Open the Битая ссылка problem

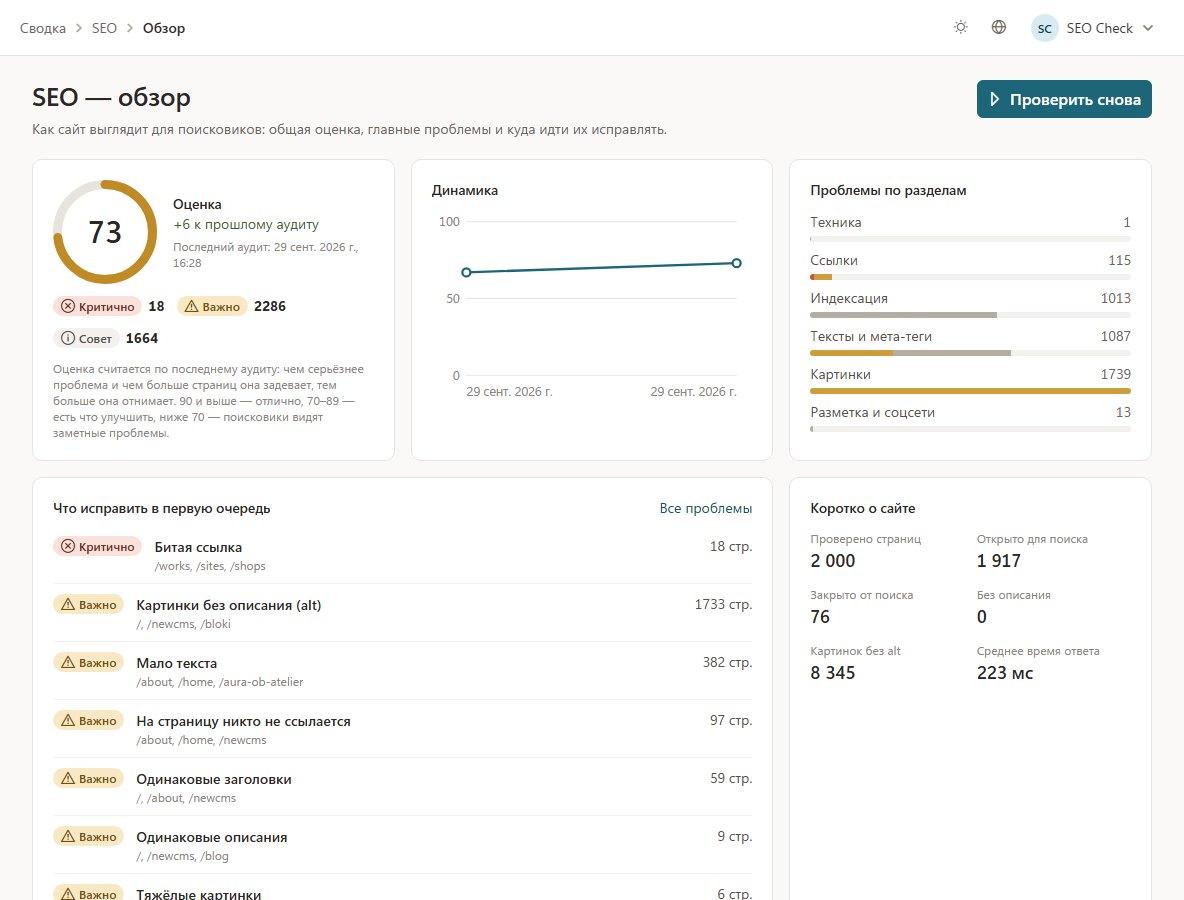pyautogui.click(x=199, y=547)
